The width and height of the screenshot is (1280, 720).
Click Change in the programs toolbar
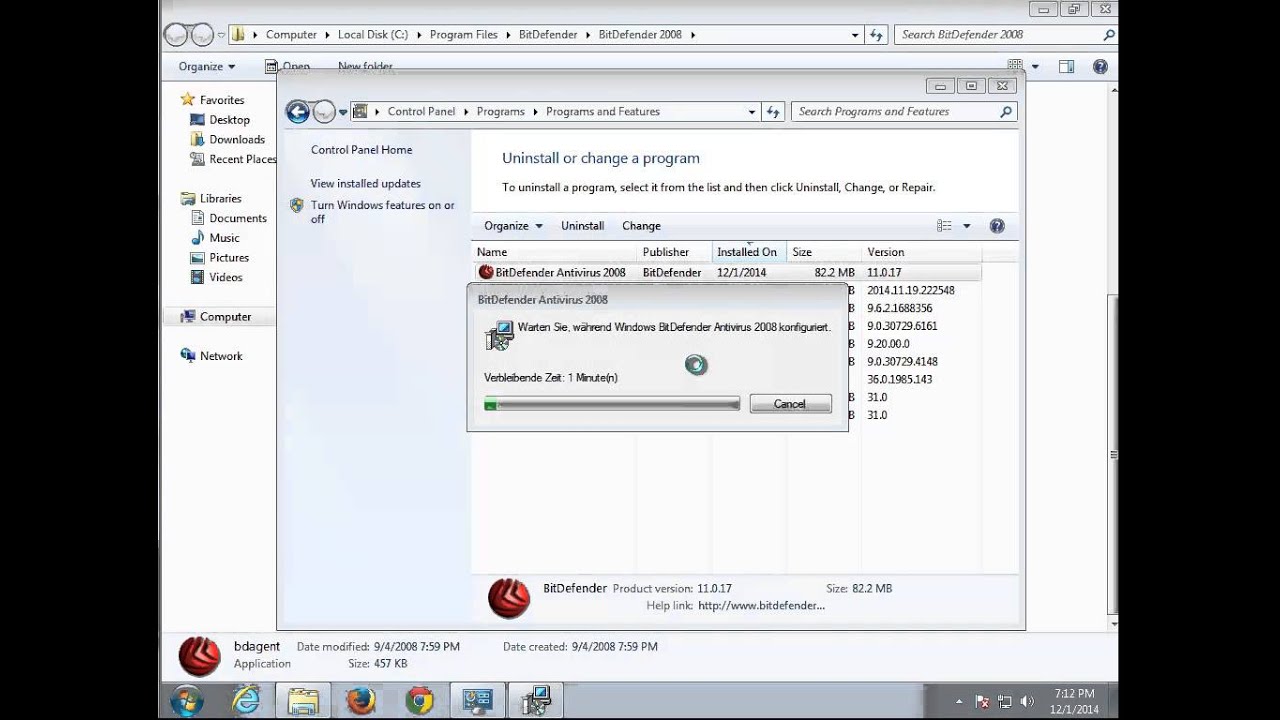tap(641, 226)
